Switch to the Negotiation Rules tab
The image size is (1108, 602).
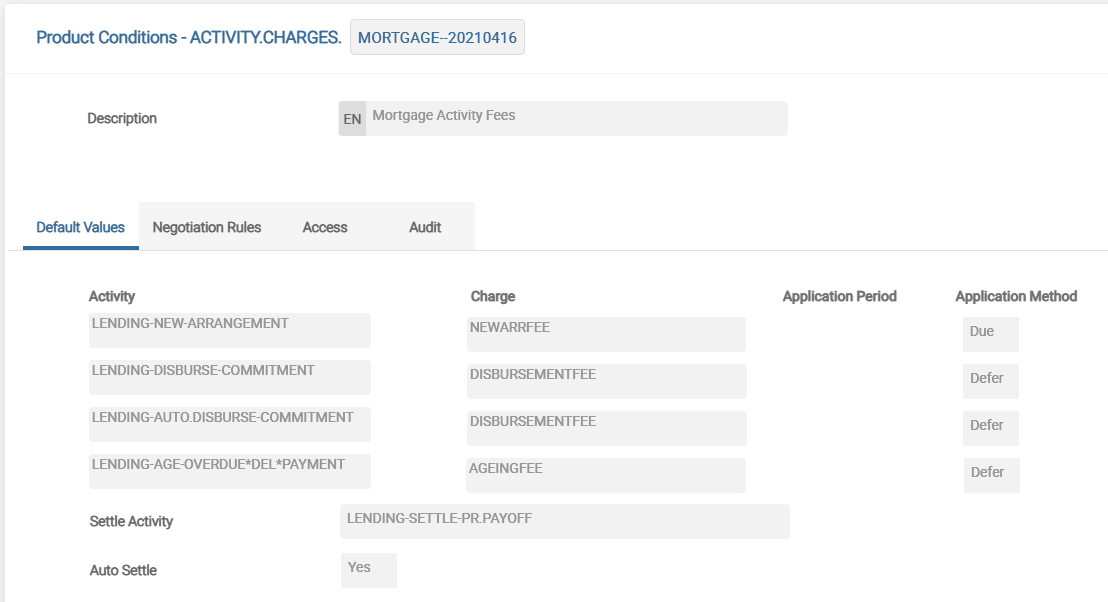(206, 227)
